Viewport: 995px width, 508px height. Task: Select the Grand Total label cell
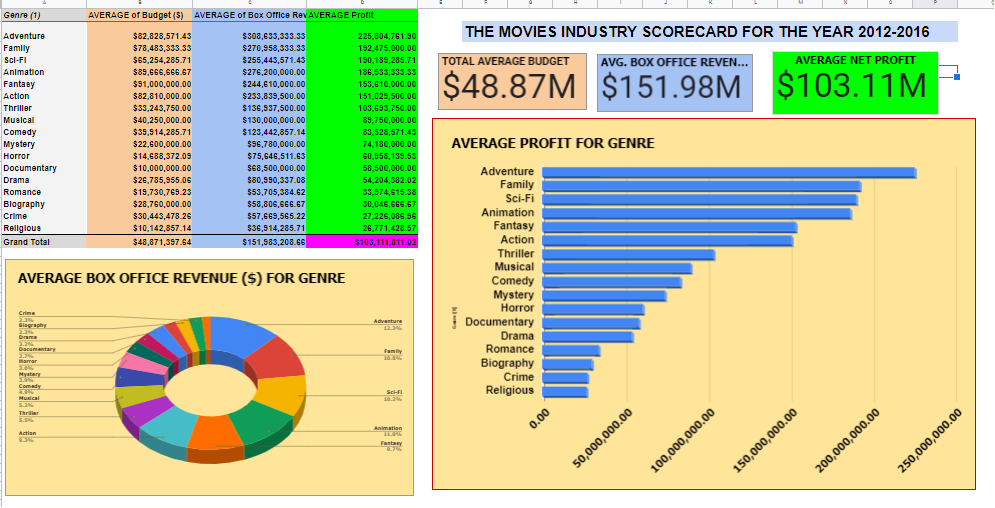coord(28,242)
